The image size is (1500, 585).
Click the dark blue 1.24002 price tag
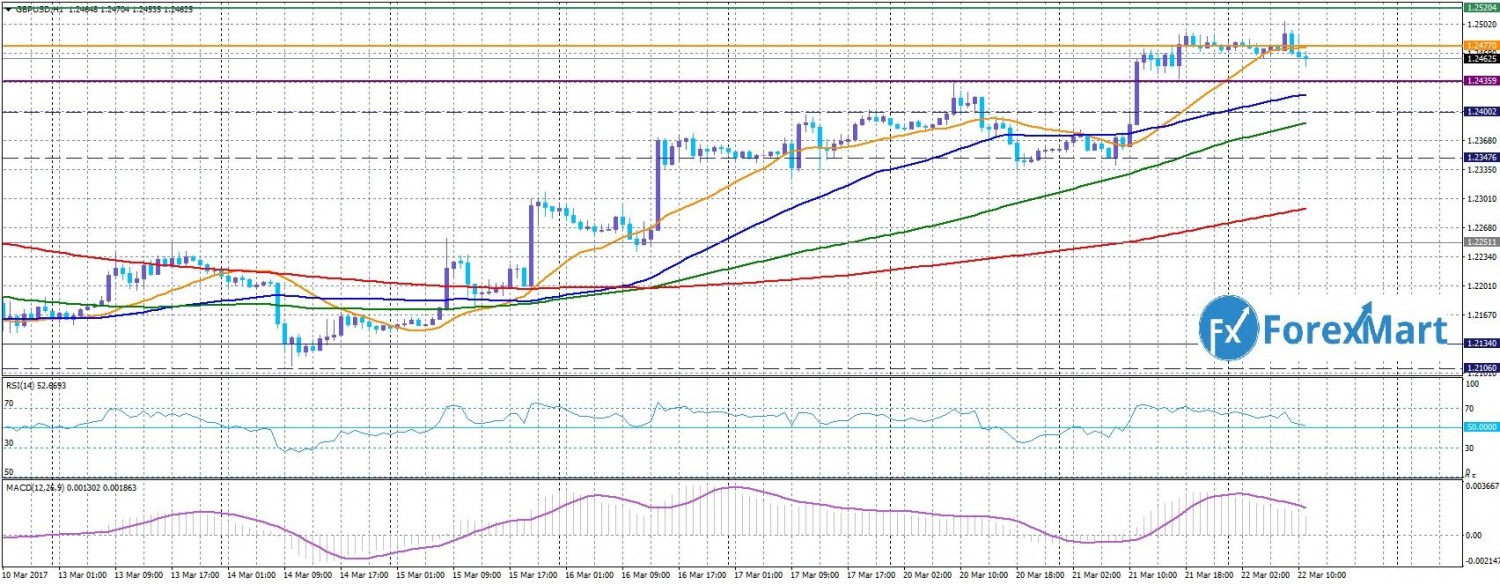click(1479, 112)
